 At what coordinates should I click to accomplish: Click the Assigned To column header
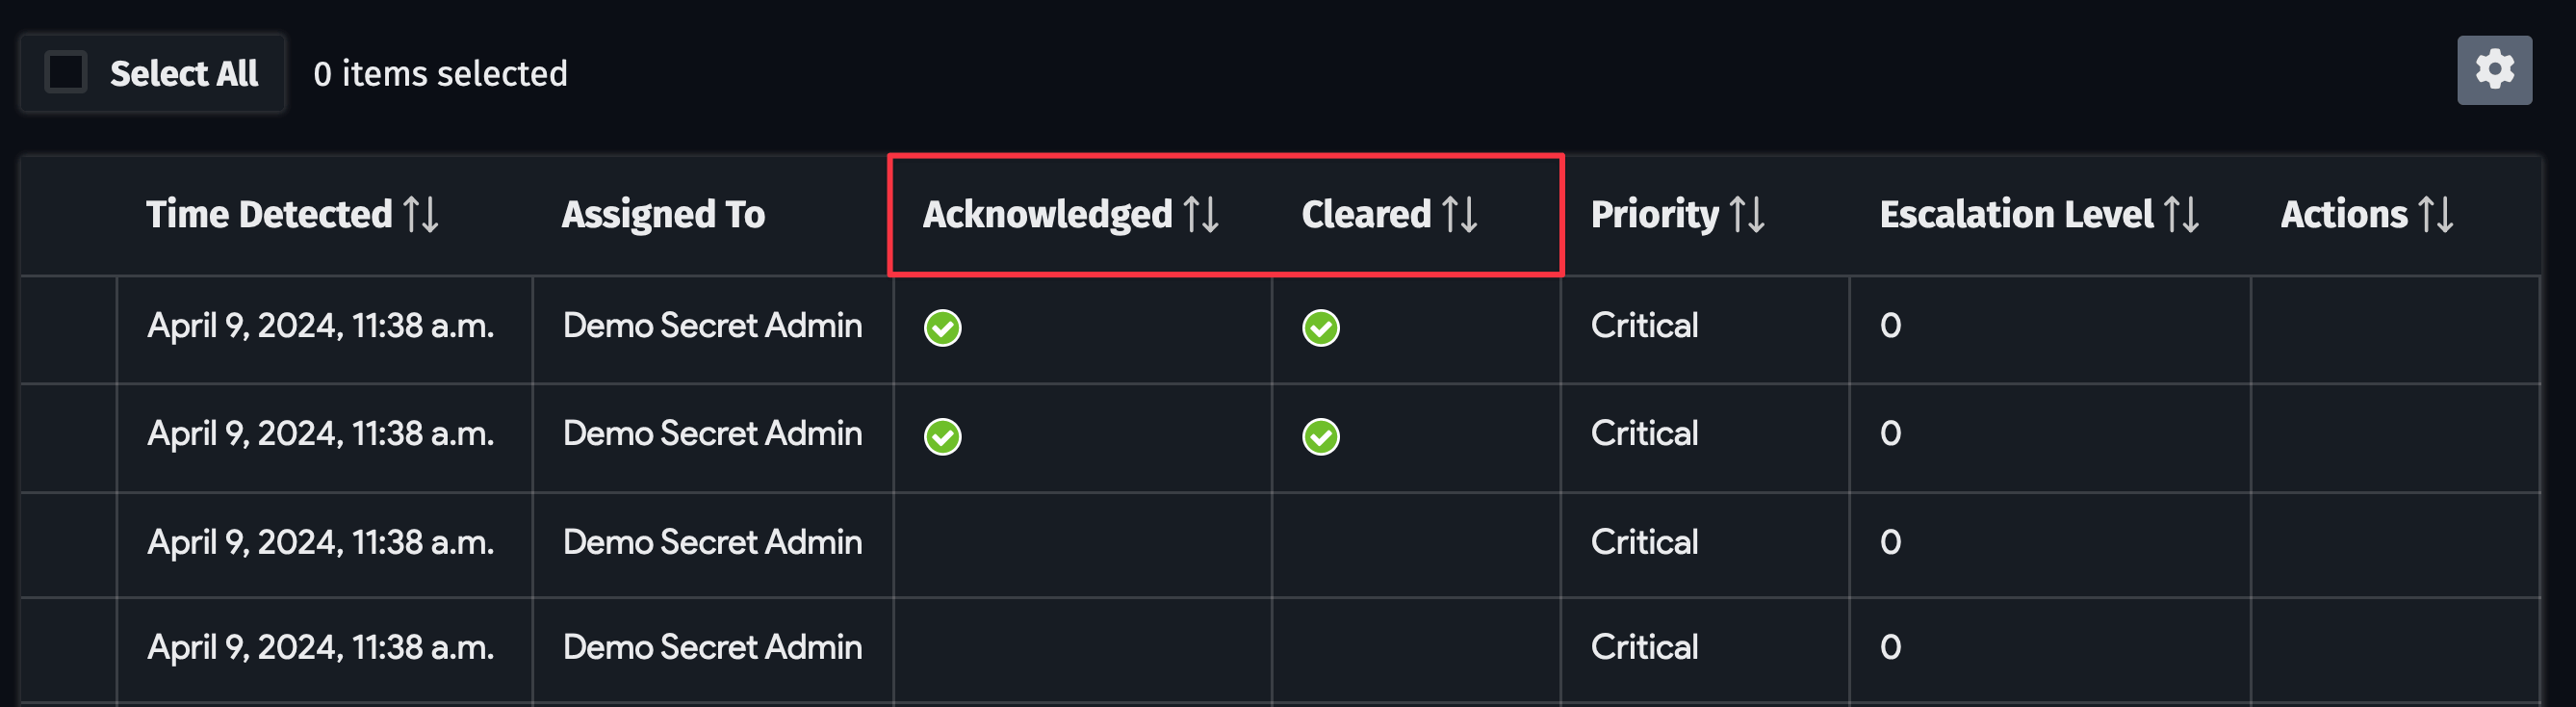pyautogui.click(x=663, y=214)
